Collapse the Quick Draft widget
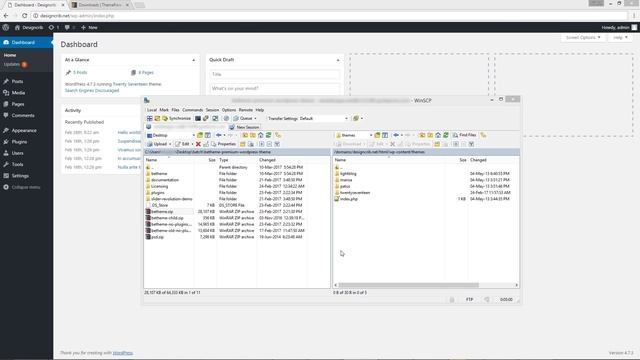Viewport: 640px width, 360px height. [x=338, y=60]
